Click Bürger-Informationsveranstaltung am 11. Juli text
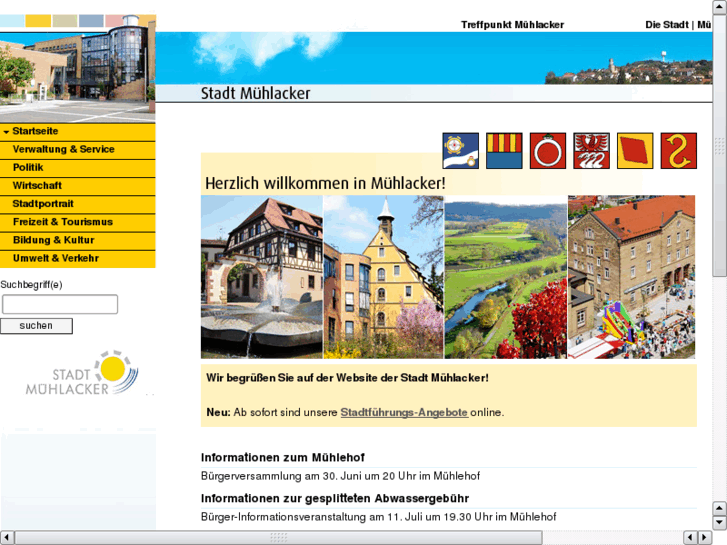This screenshot has width=727, height=545. tap(378, 517)
